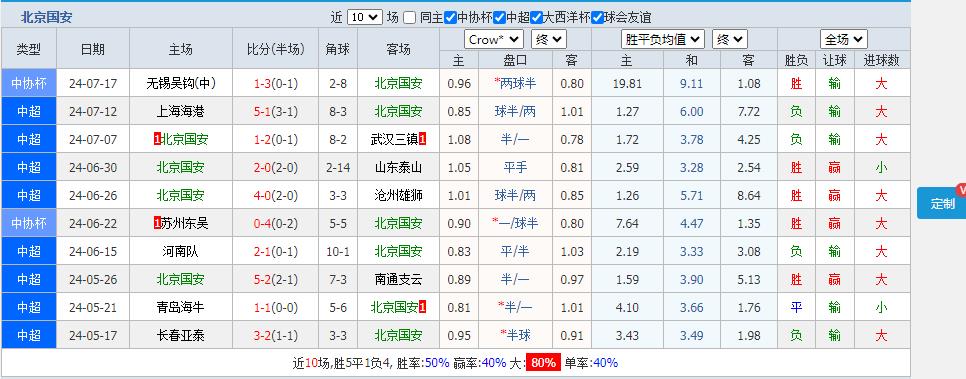Click the handicap *两球半
Screen dimensions: 966x379
tap(515, 83)
